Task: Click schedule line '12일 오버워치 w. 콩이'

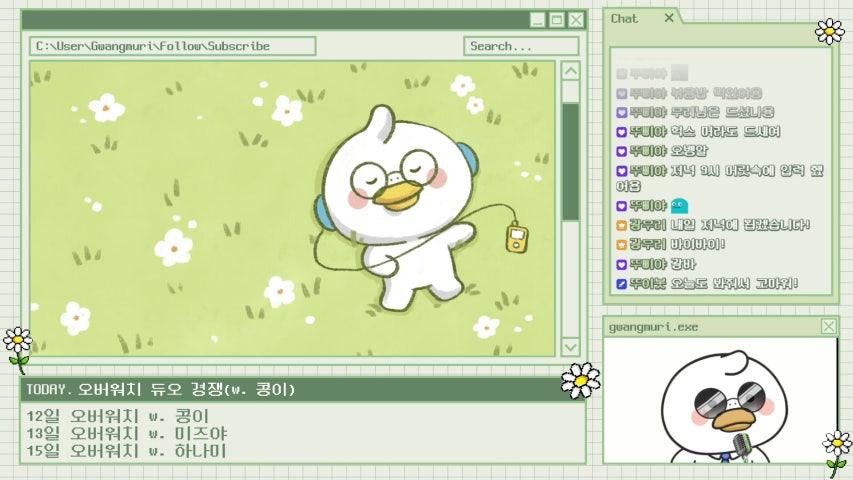Action: click(118, 416)
